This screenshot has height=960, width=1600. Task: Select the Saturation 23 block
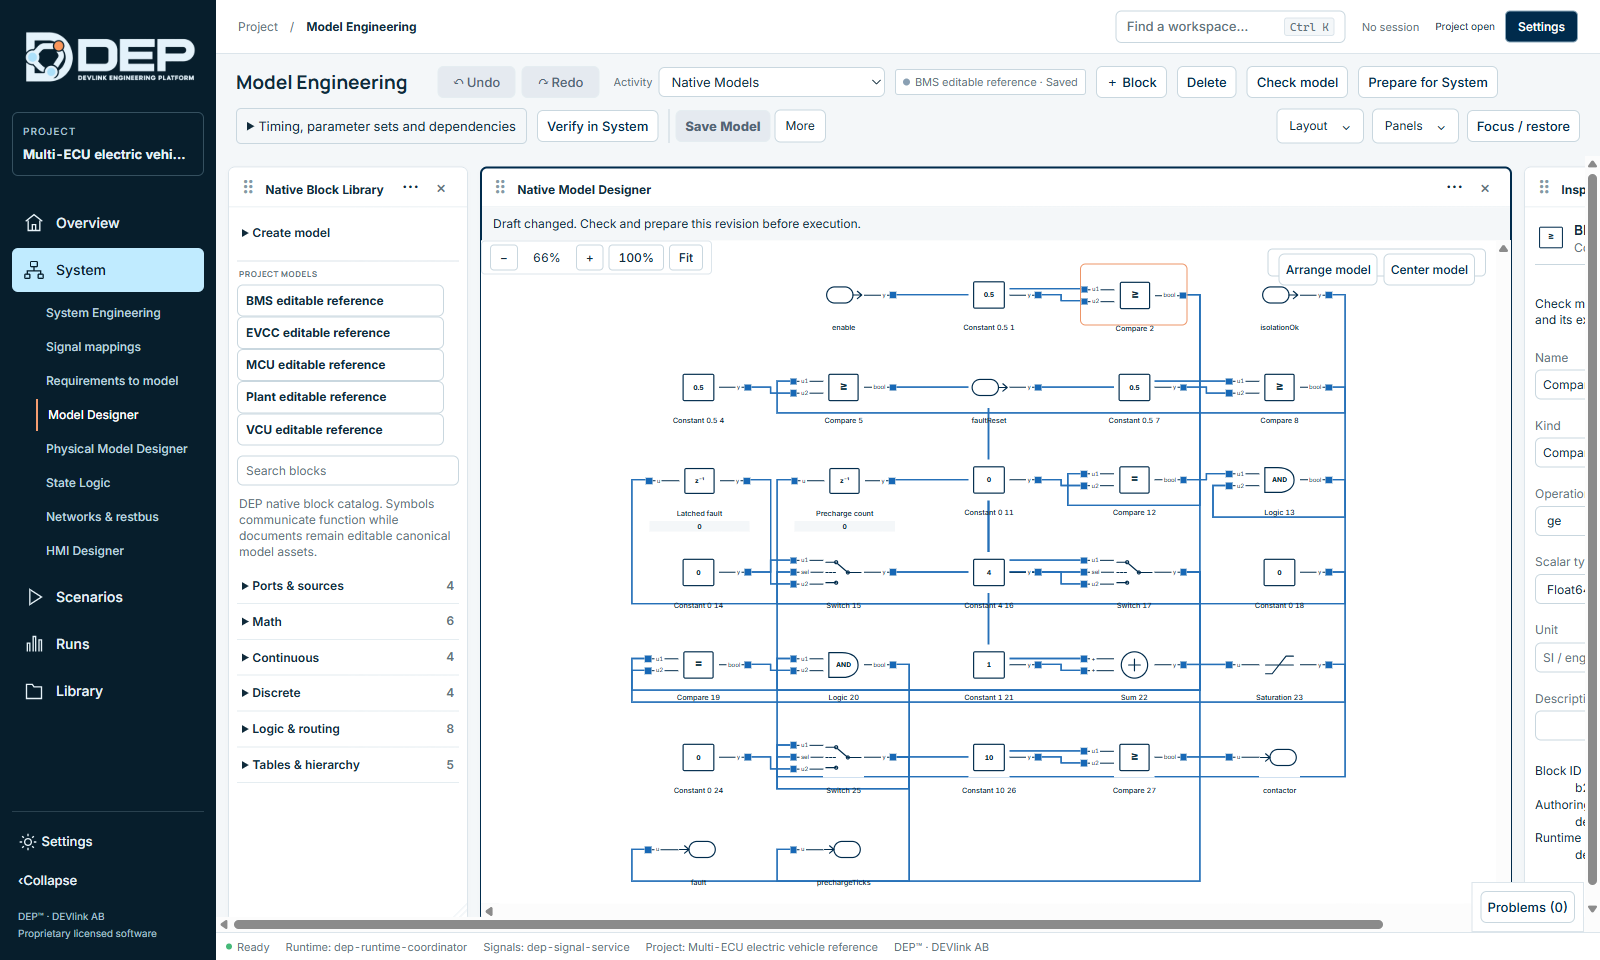1279,665
